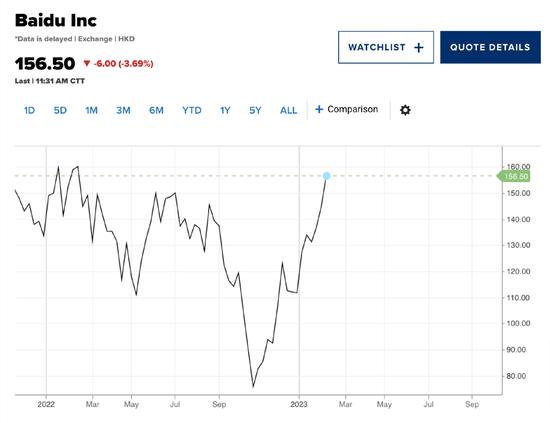Screen dimensions: 550x423
Task: Open the Quote Details page
Action: (x=490, y=47)
